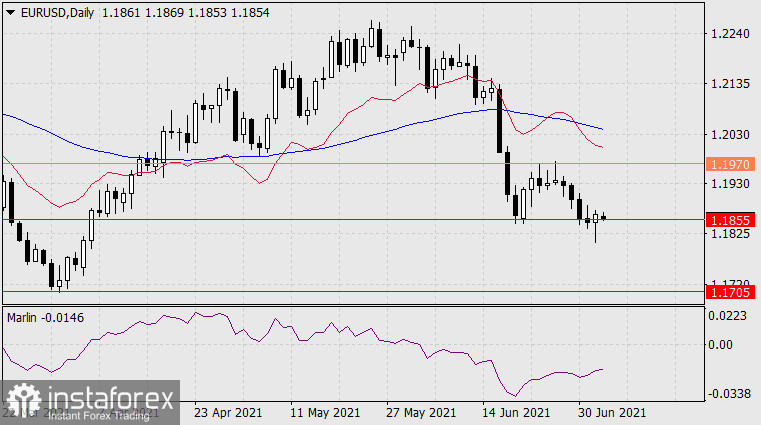The height and width of the screenshot is (425, 761).
Task: Select the orange horizontal line at 1.1970
Action: pos(353,164)
